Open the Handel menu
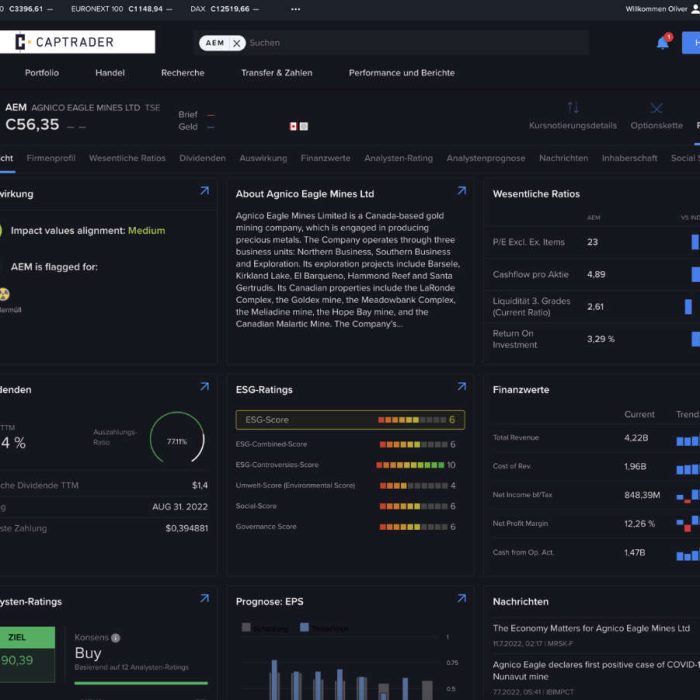Screen dimensions: 700x700 (x=110, y=73)
